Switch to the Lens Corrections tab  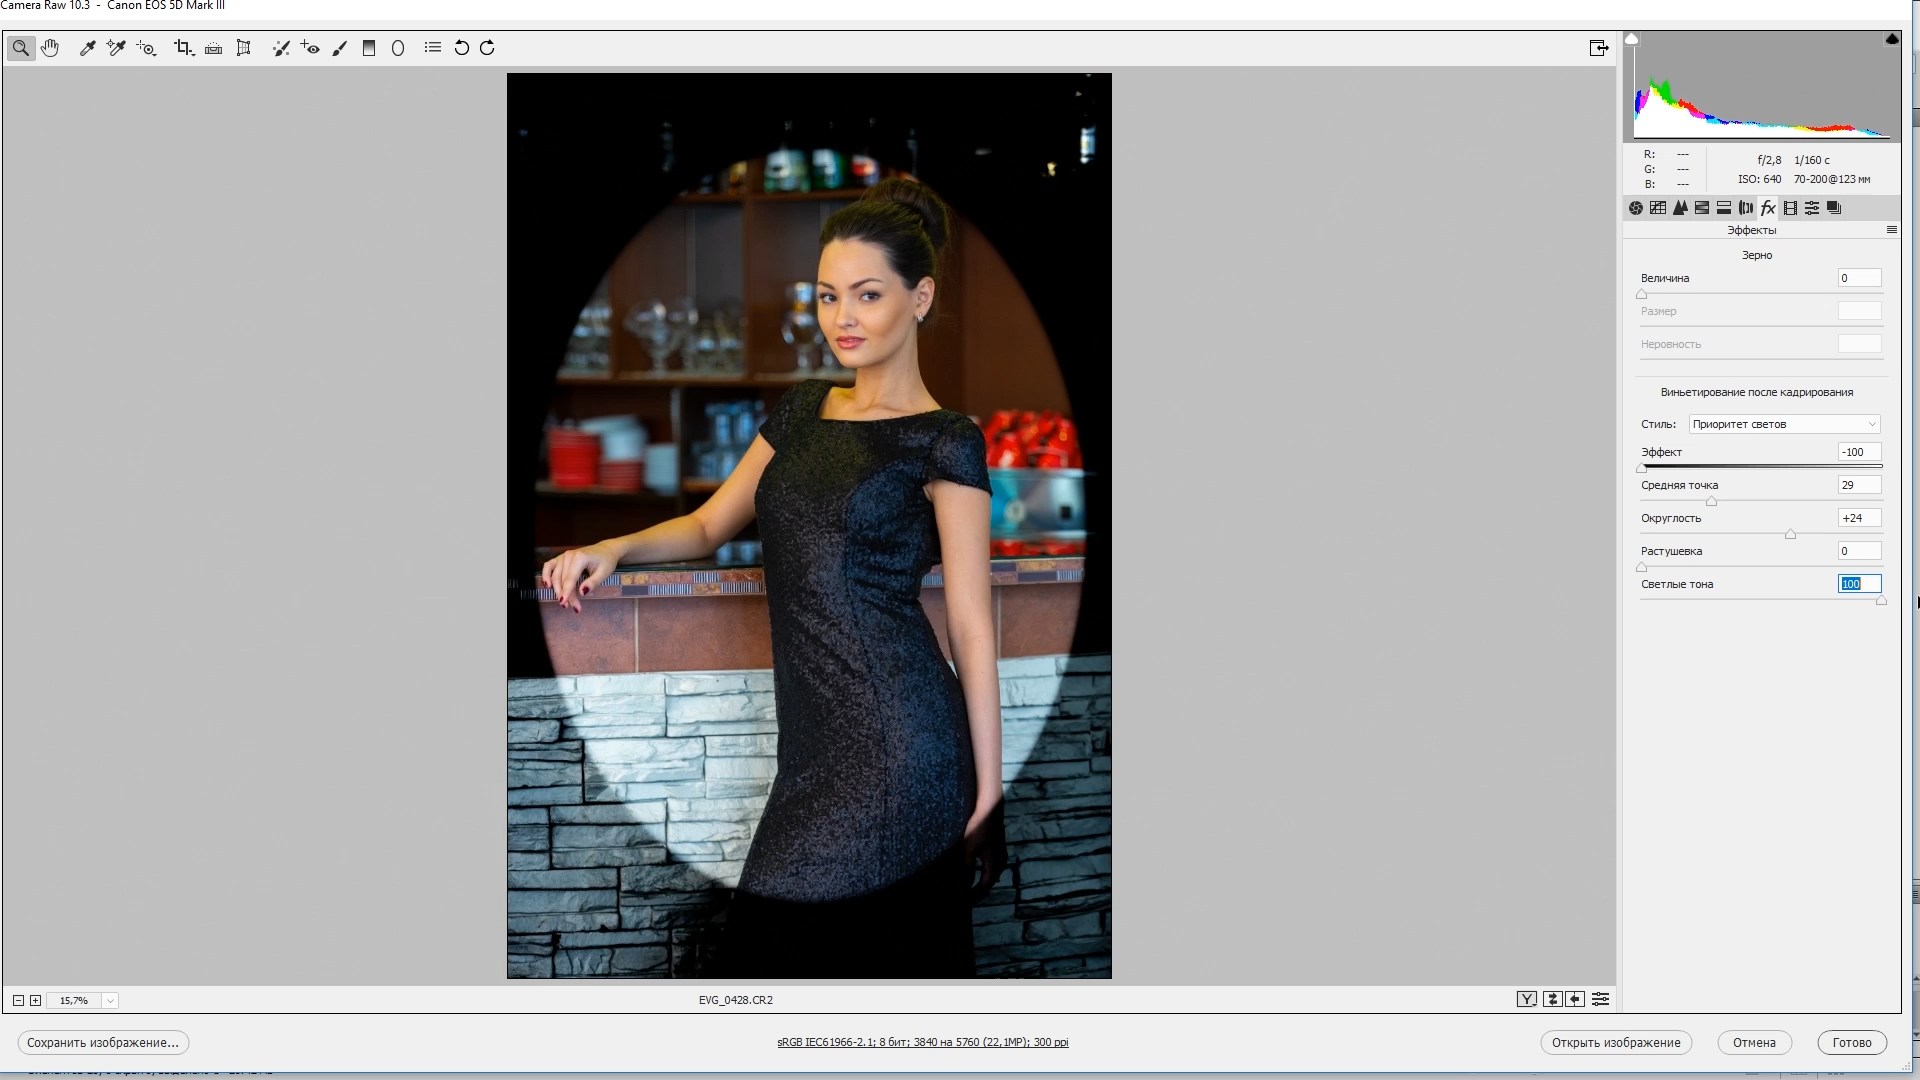[1746, 208]
